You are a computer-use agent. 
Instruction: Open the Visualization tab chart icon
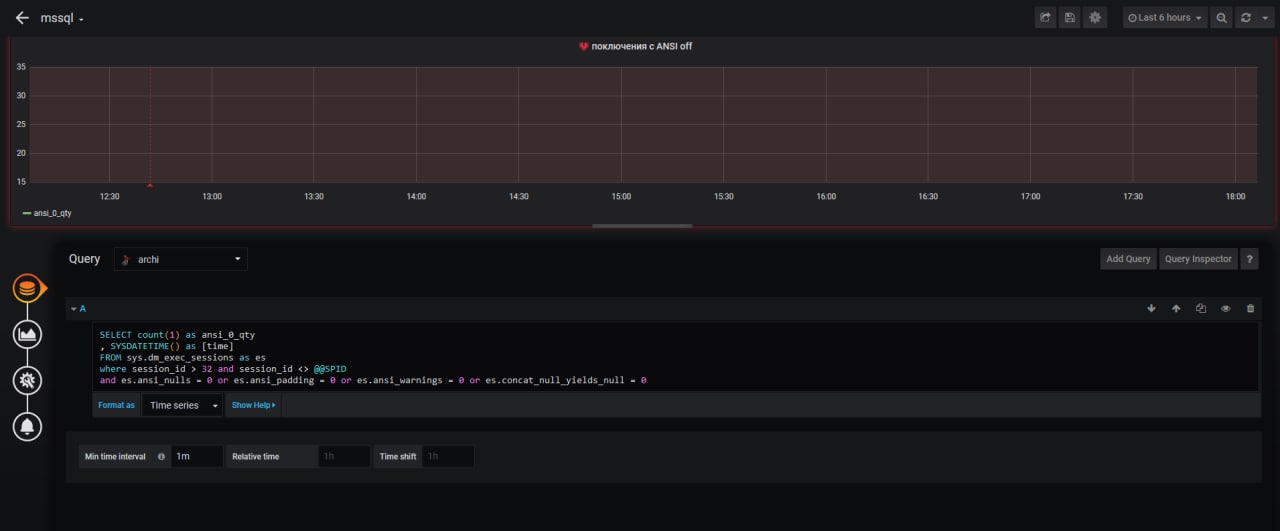pyautogui.click(x=28, y=334)
